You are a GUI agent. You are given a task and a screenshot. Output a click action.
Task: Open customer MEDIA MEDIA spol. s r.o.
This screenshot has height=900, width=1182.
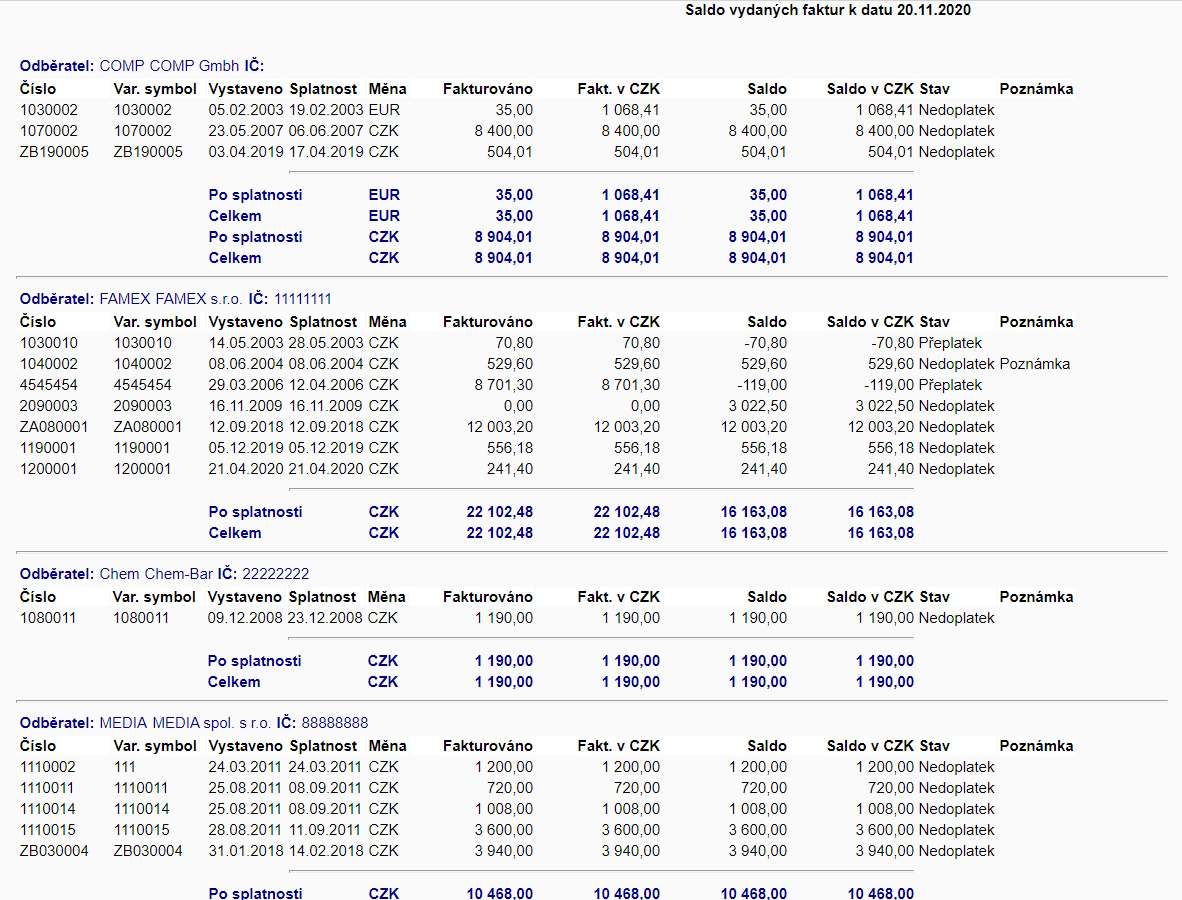[185, 723]
